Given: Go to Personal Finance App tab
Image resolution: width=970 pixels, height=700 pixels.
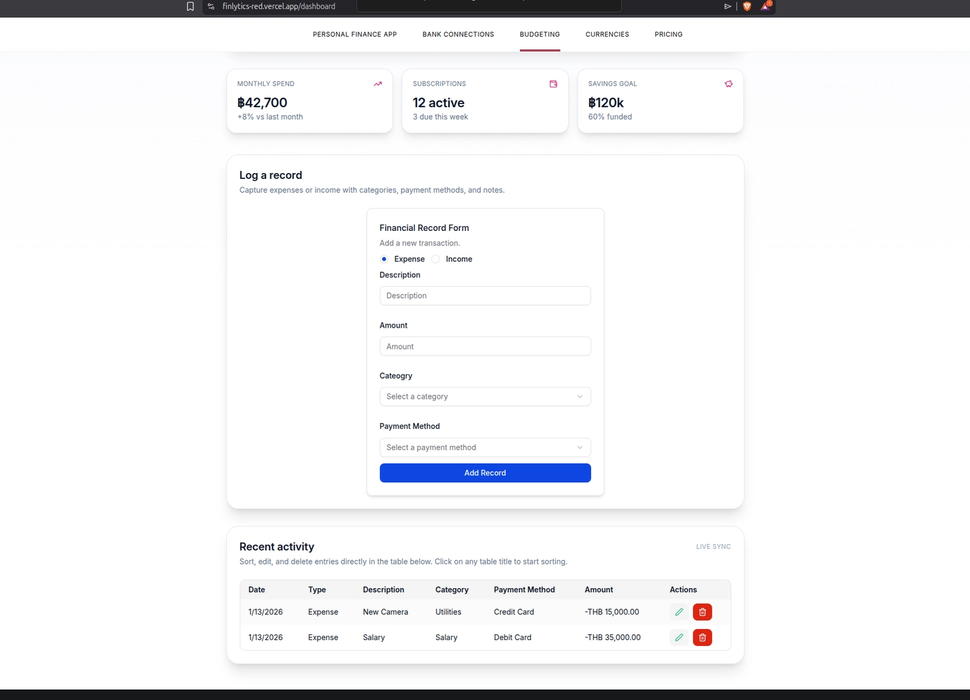Looking at the screenshot, I should pos(354,35).
